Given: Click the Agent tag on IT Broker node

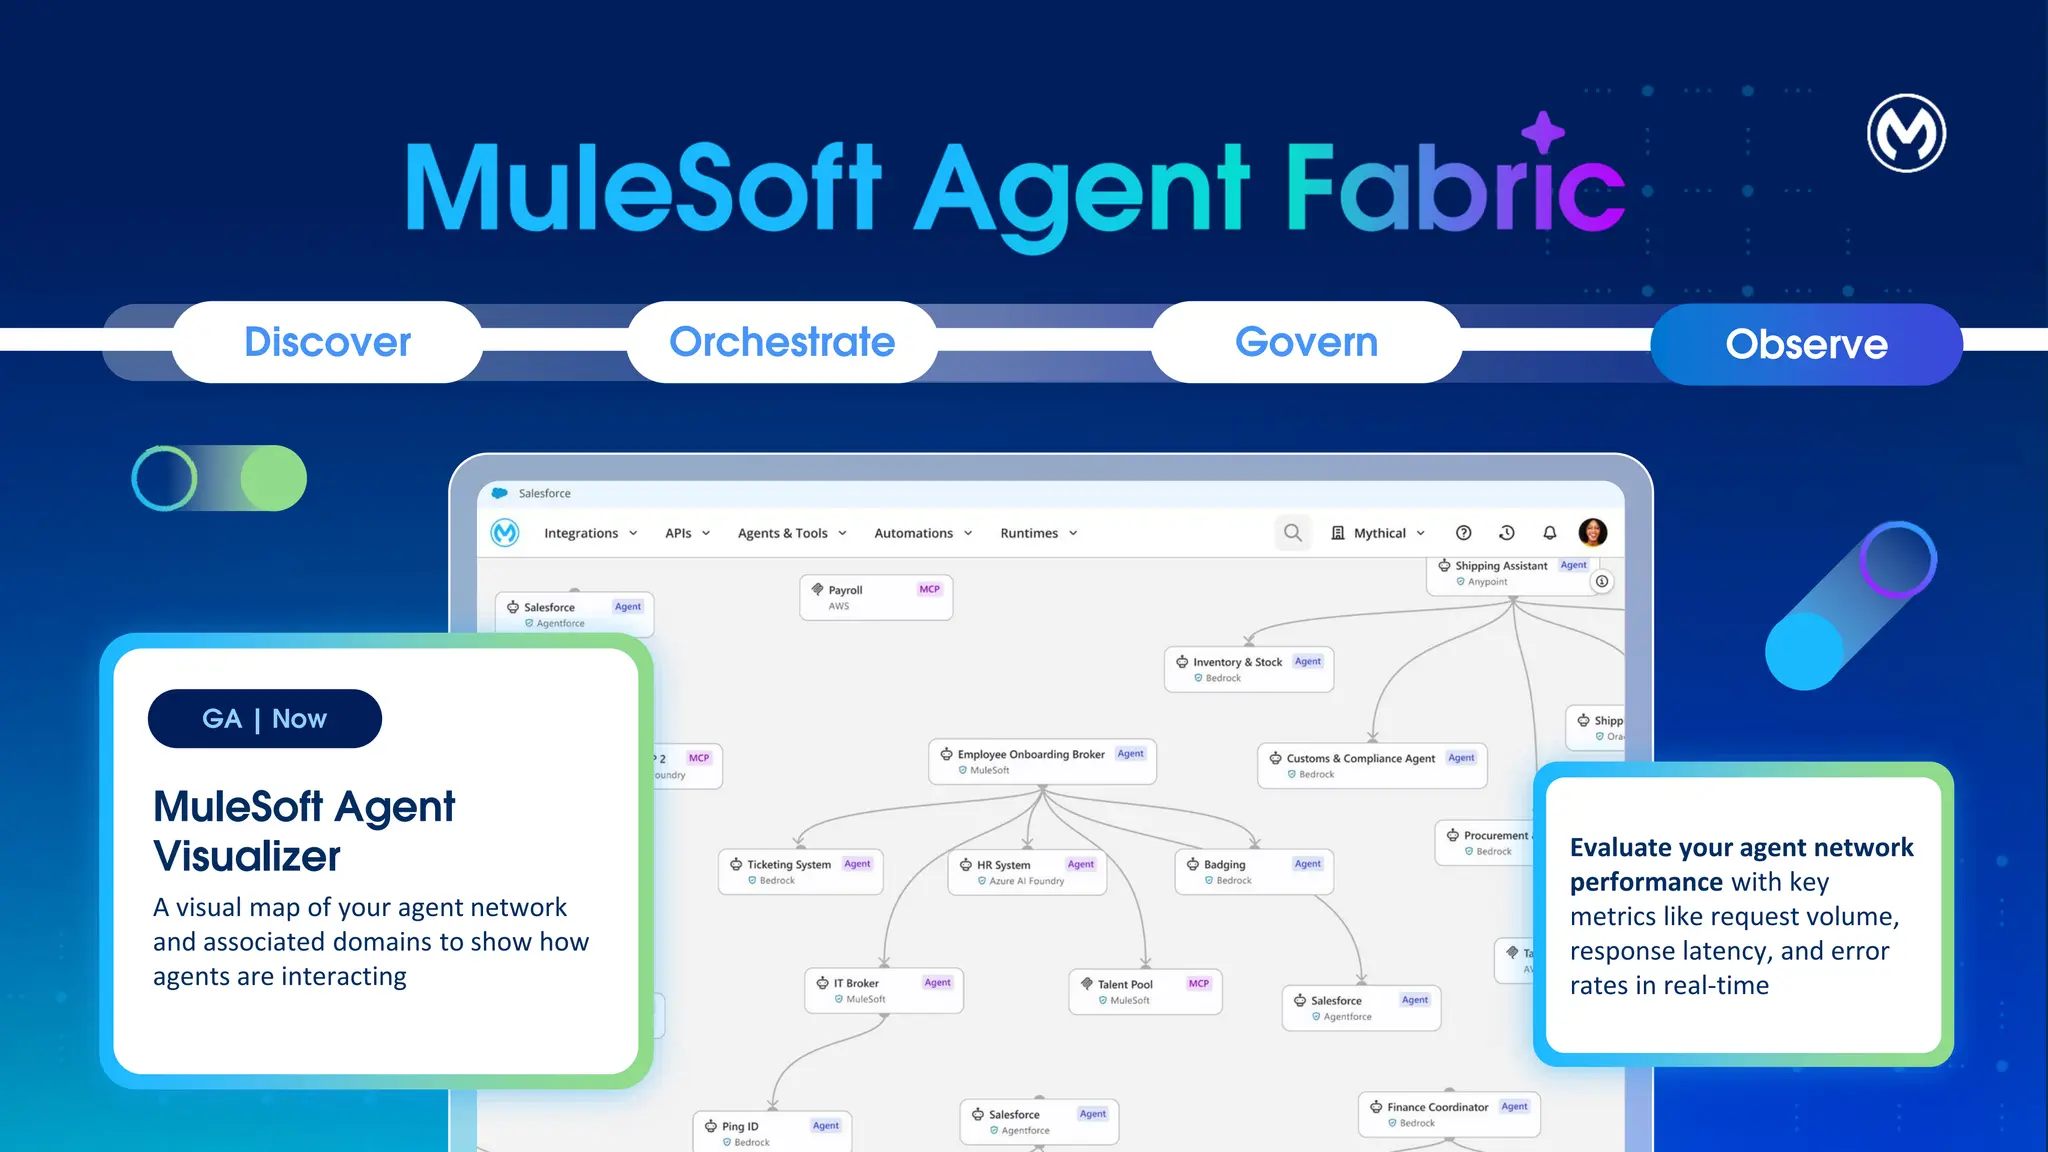Looking at the screenshot, I should pyautogui.click(x=937, y=982).
